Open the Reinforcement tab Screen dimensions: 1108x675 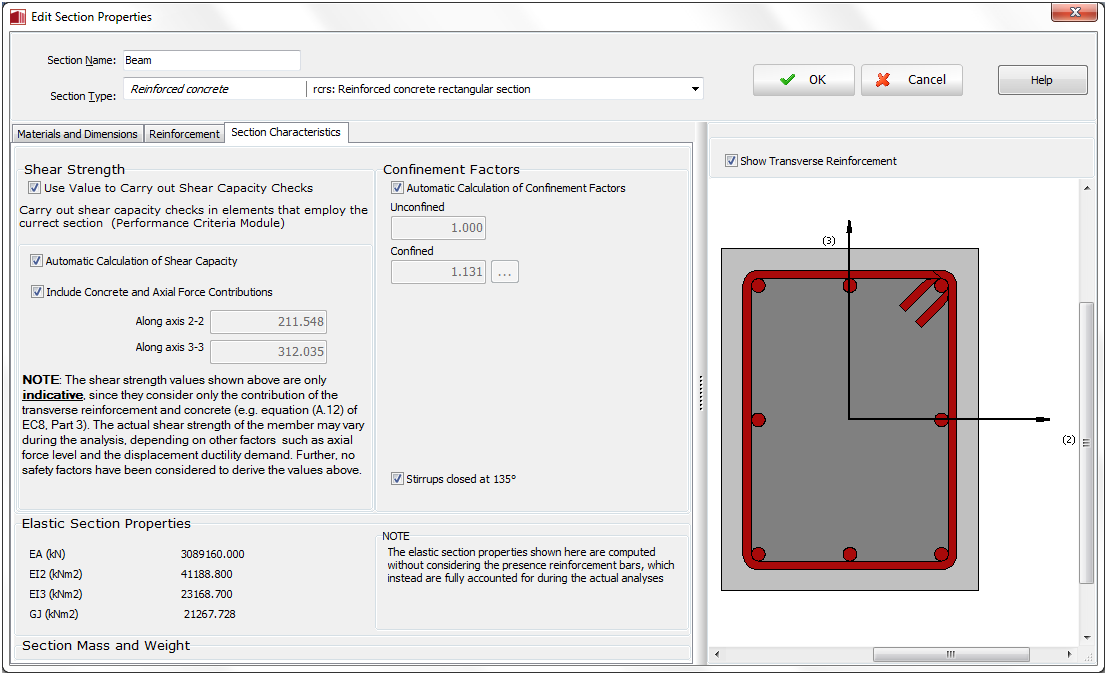click(x=184, y=134)
